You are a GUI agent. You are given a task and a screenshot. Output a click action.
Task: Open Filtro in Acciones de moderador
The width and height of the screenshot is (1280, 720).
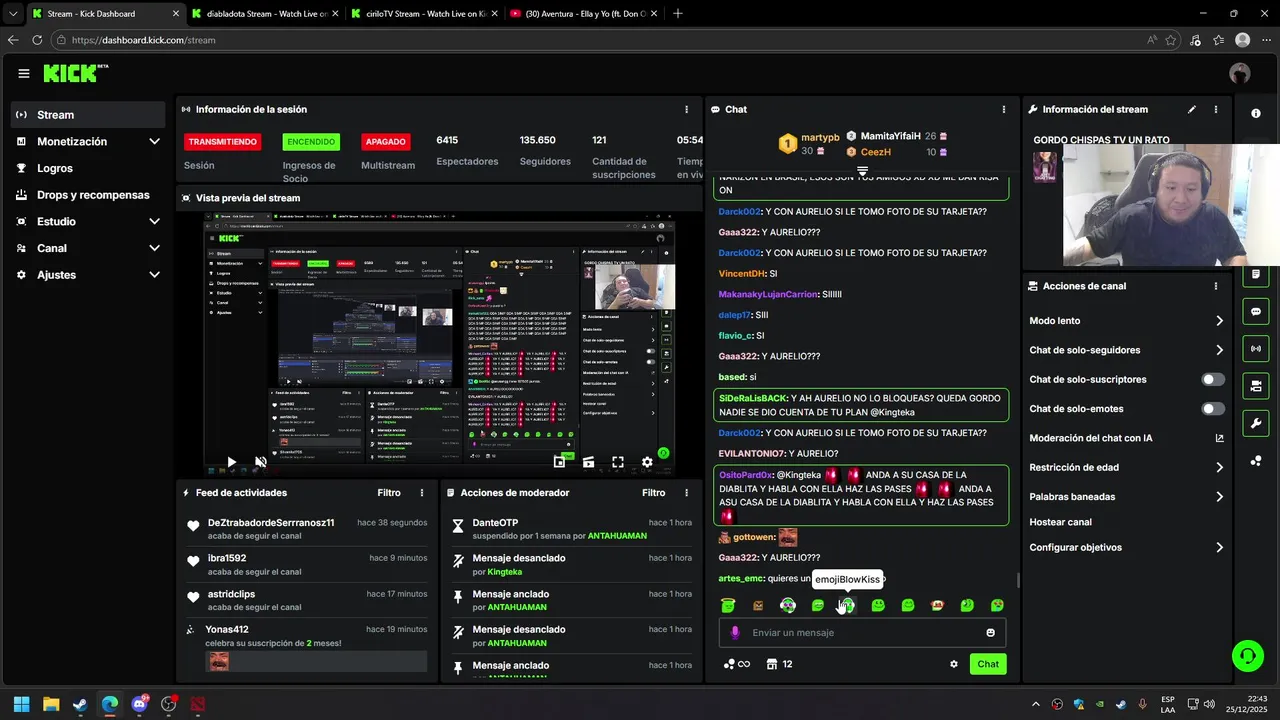coord(654,493)
